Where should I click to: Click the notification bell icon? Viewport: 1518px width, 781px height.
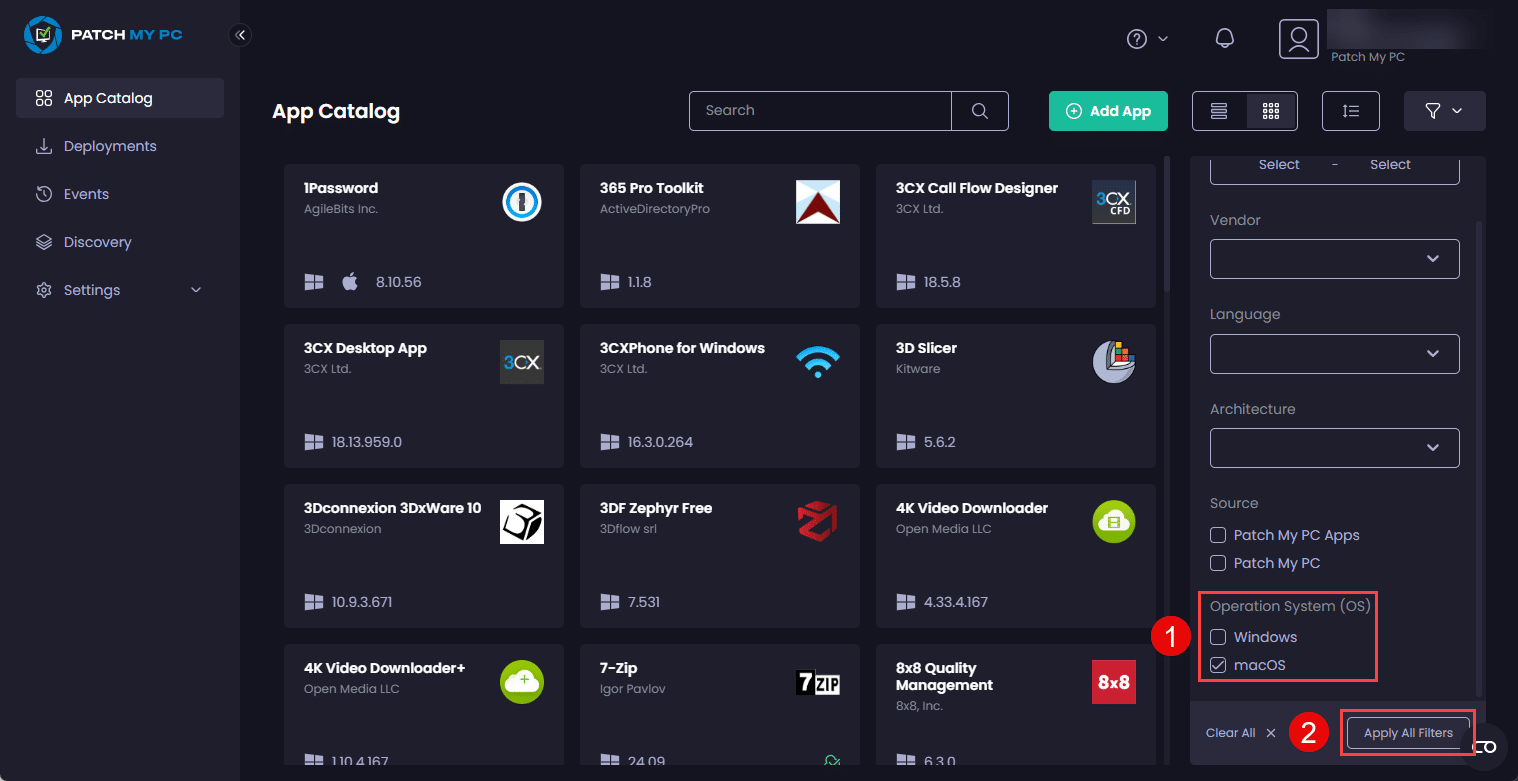click(1224, 38)
